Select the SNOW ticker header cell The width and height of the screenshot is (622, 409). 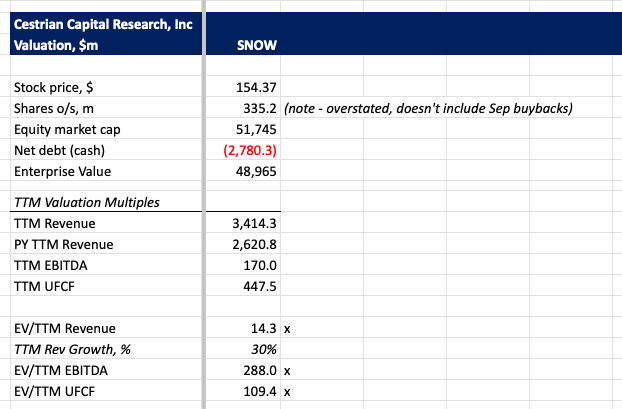pyautogui.click(x=257, y=45)
